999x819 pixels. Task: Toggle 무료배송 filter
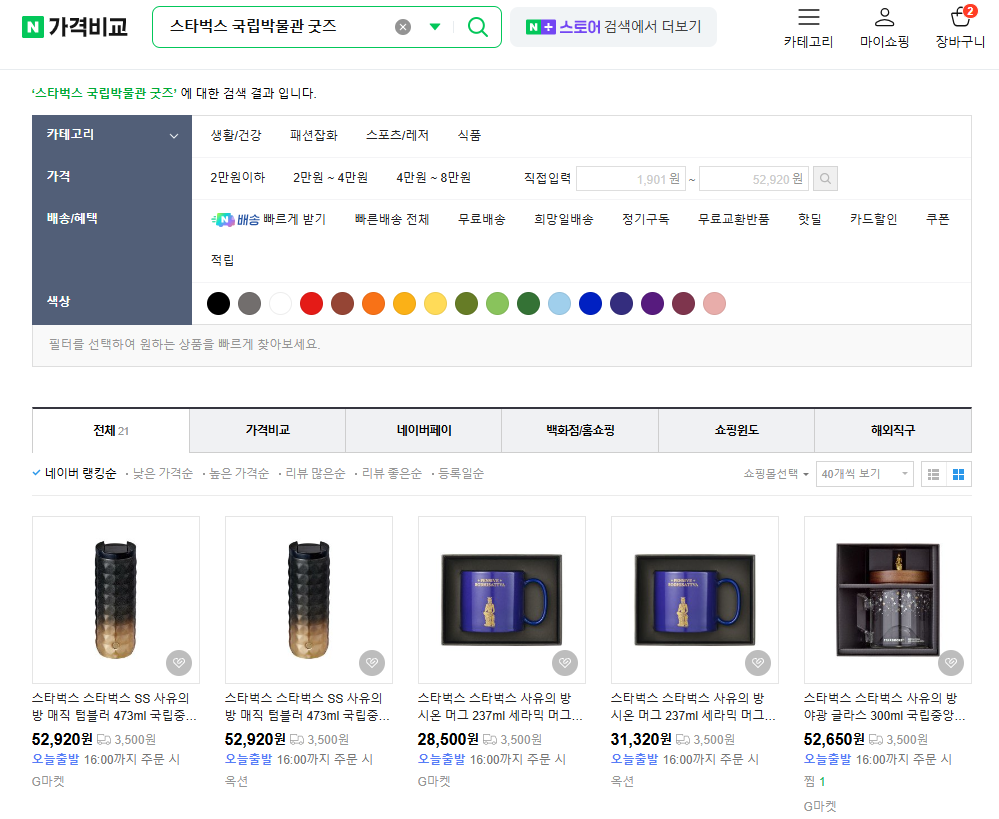click(482, 219)
